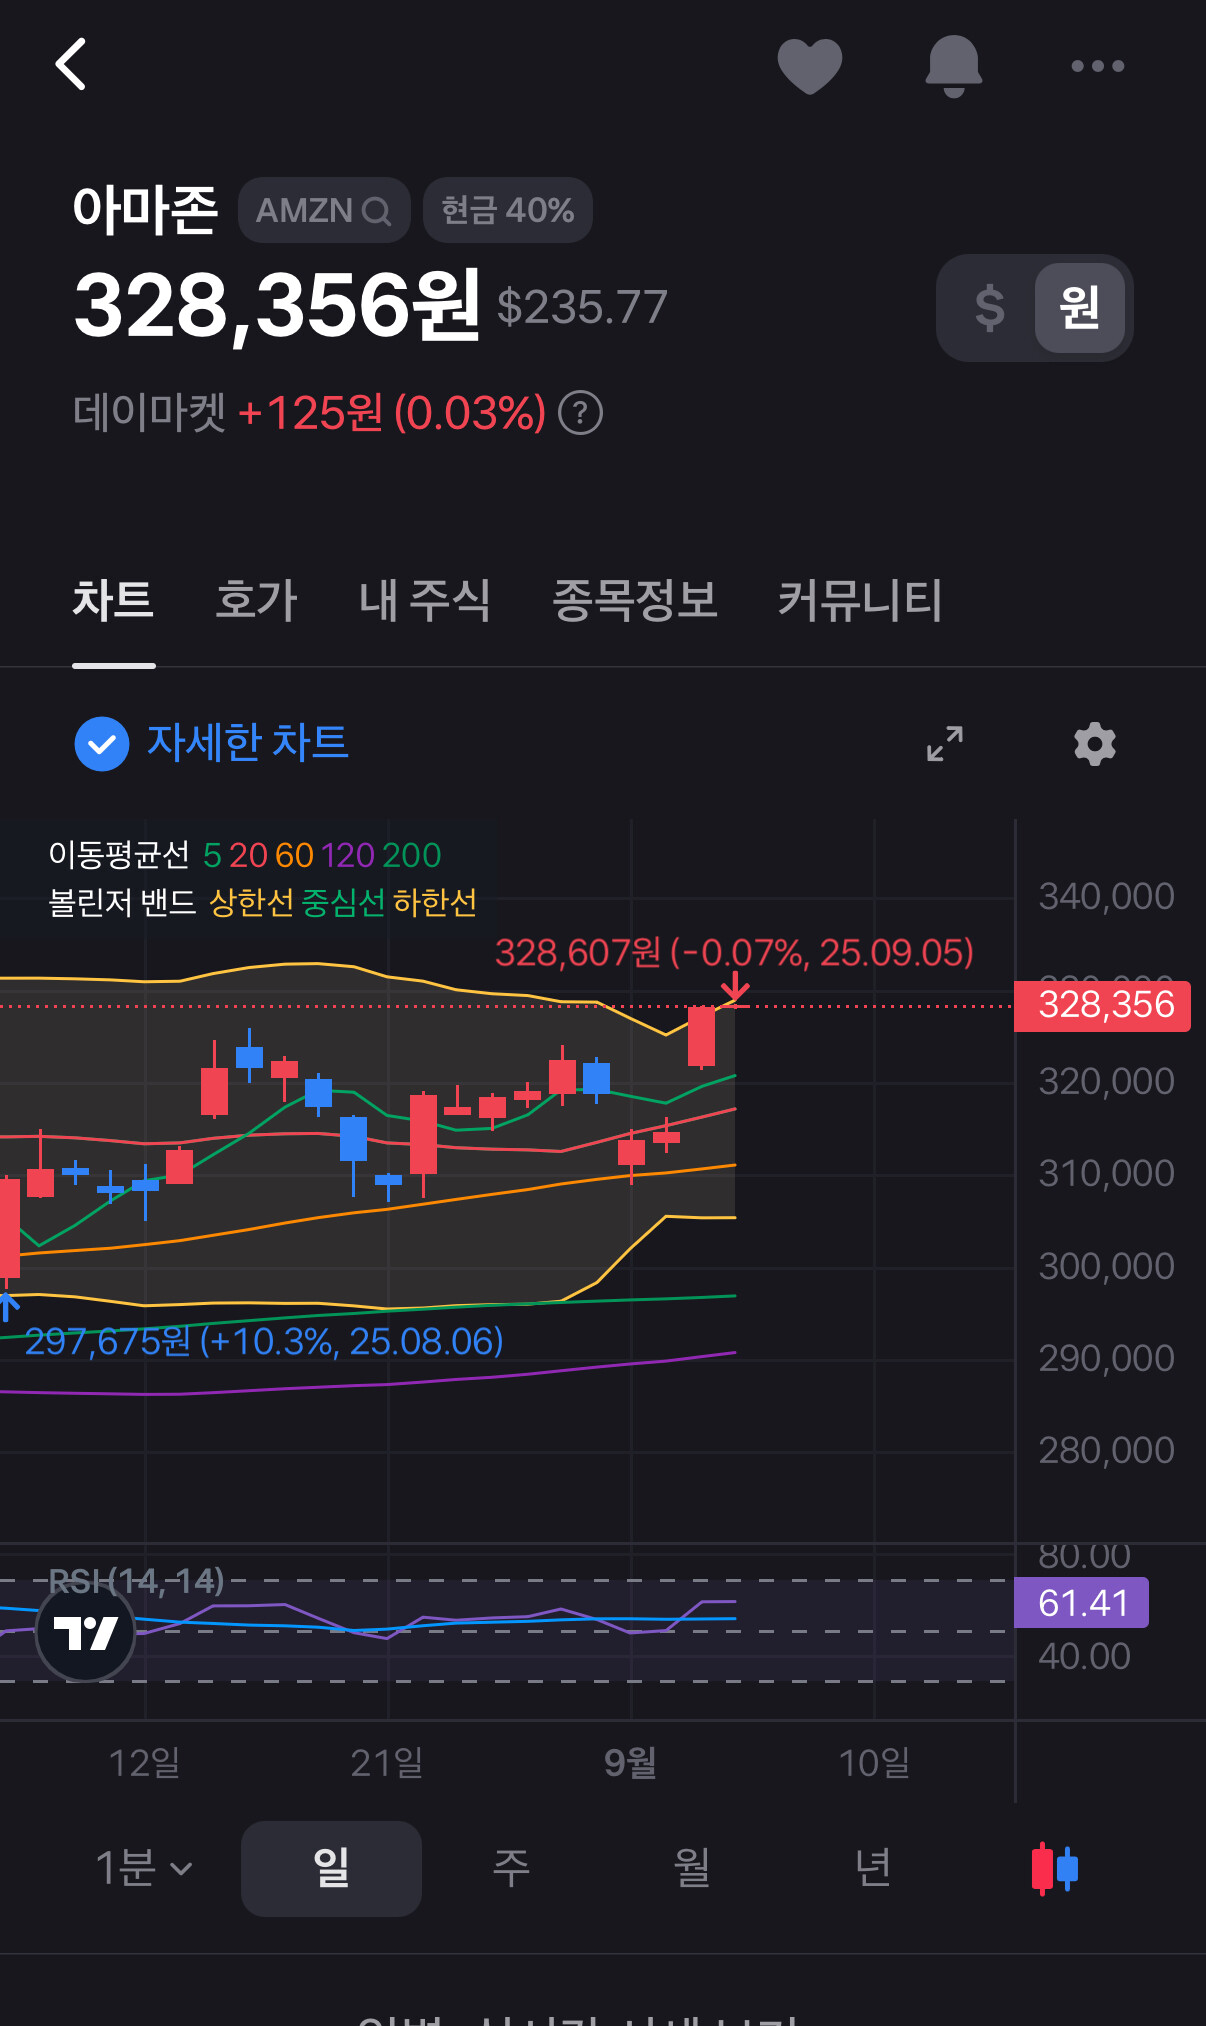Tap the 328,356 current price tag
The width and height of the screenshot is (1206, 2026).
pyautogui.click(x=1103, y=1005)
